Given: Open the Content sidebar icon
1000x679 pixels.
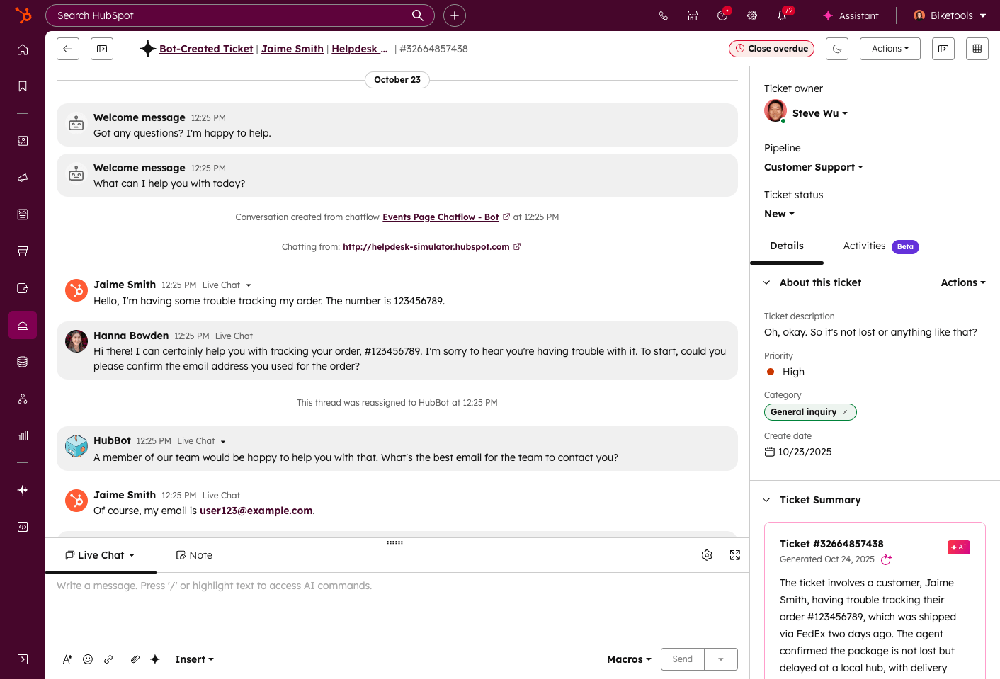Looking at the screenshot, I should tap(22, 214).
